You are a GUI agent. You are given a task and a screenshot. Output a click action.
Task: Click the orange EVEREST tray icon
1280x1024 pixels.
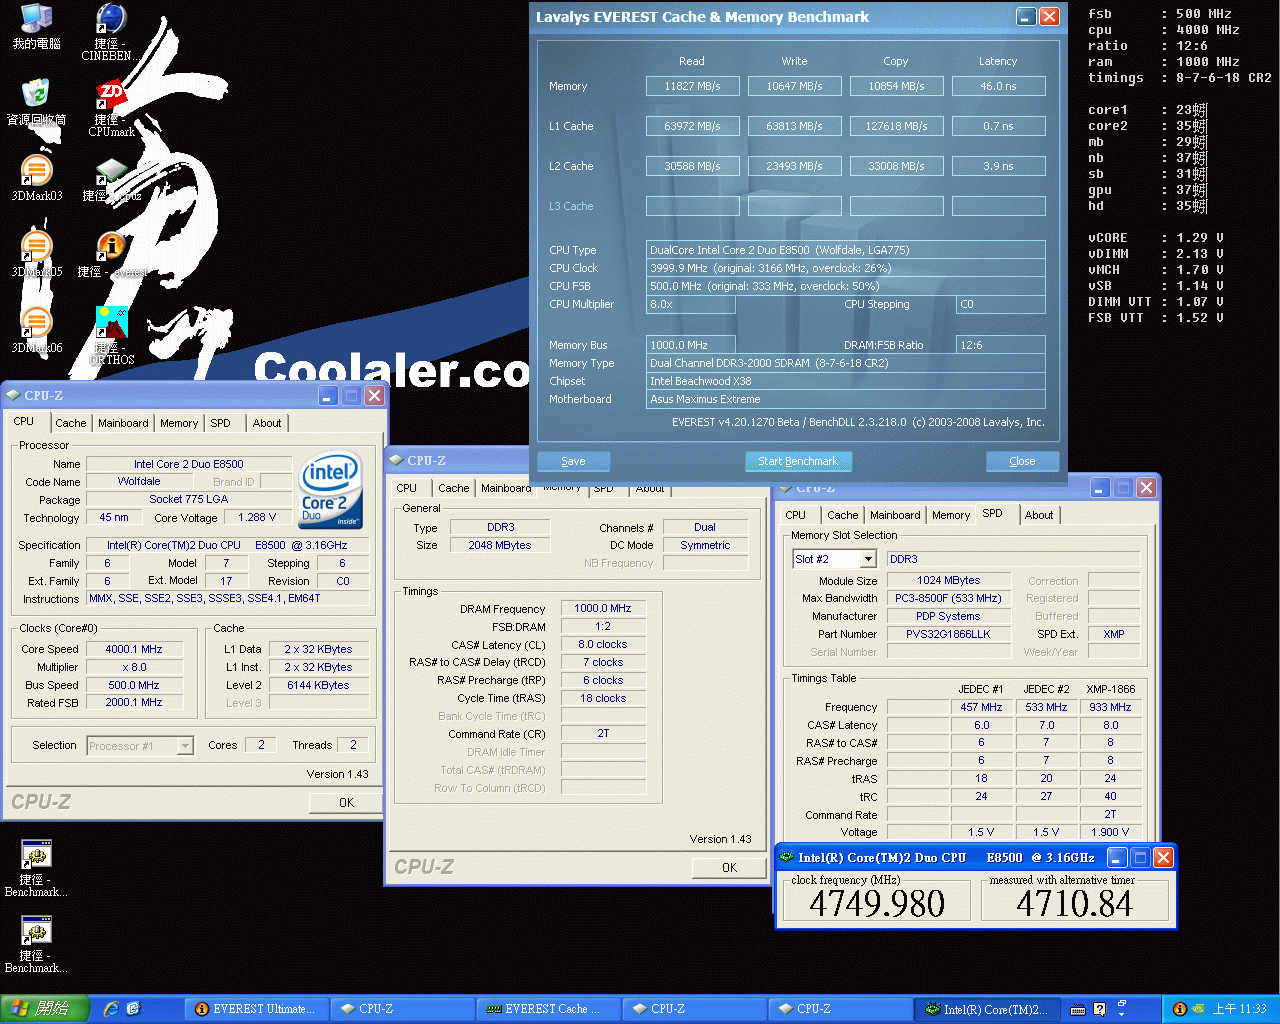(x=1179, y=1009)
